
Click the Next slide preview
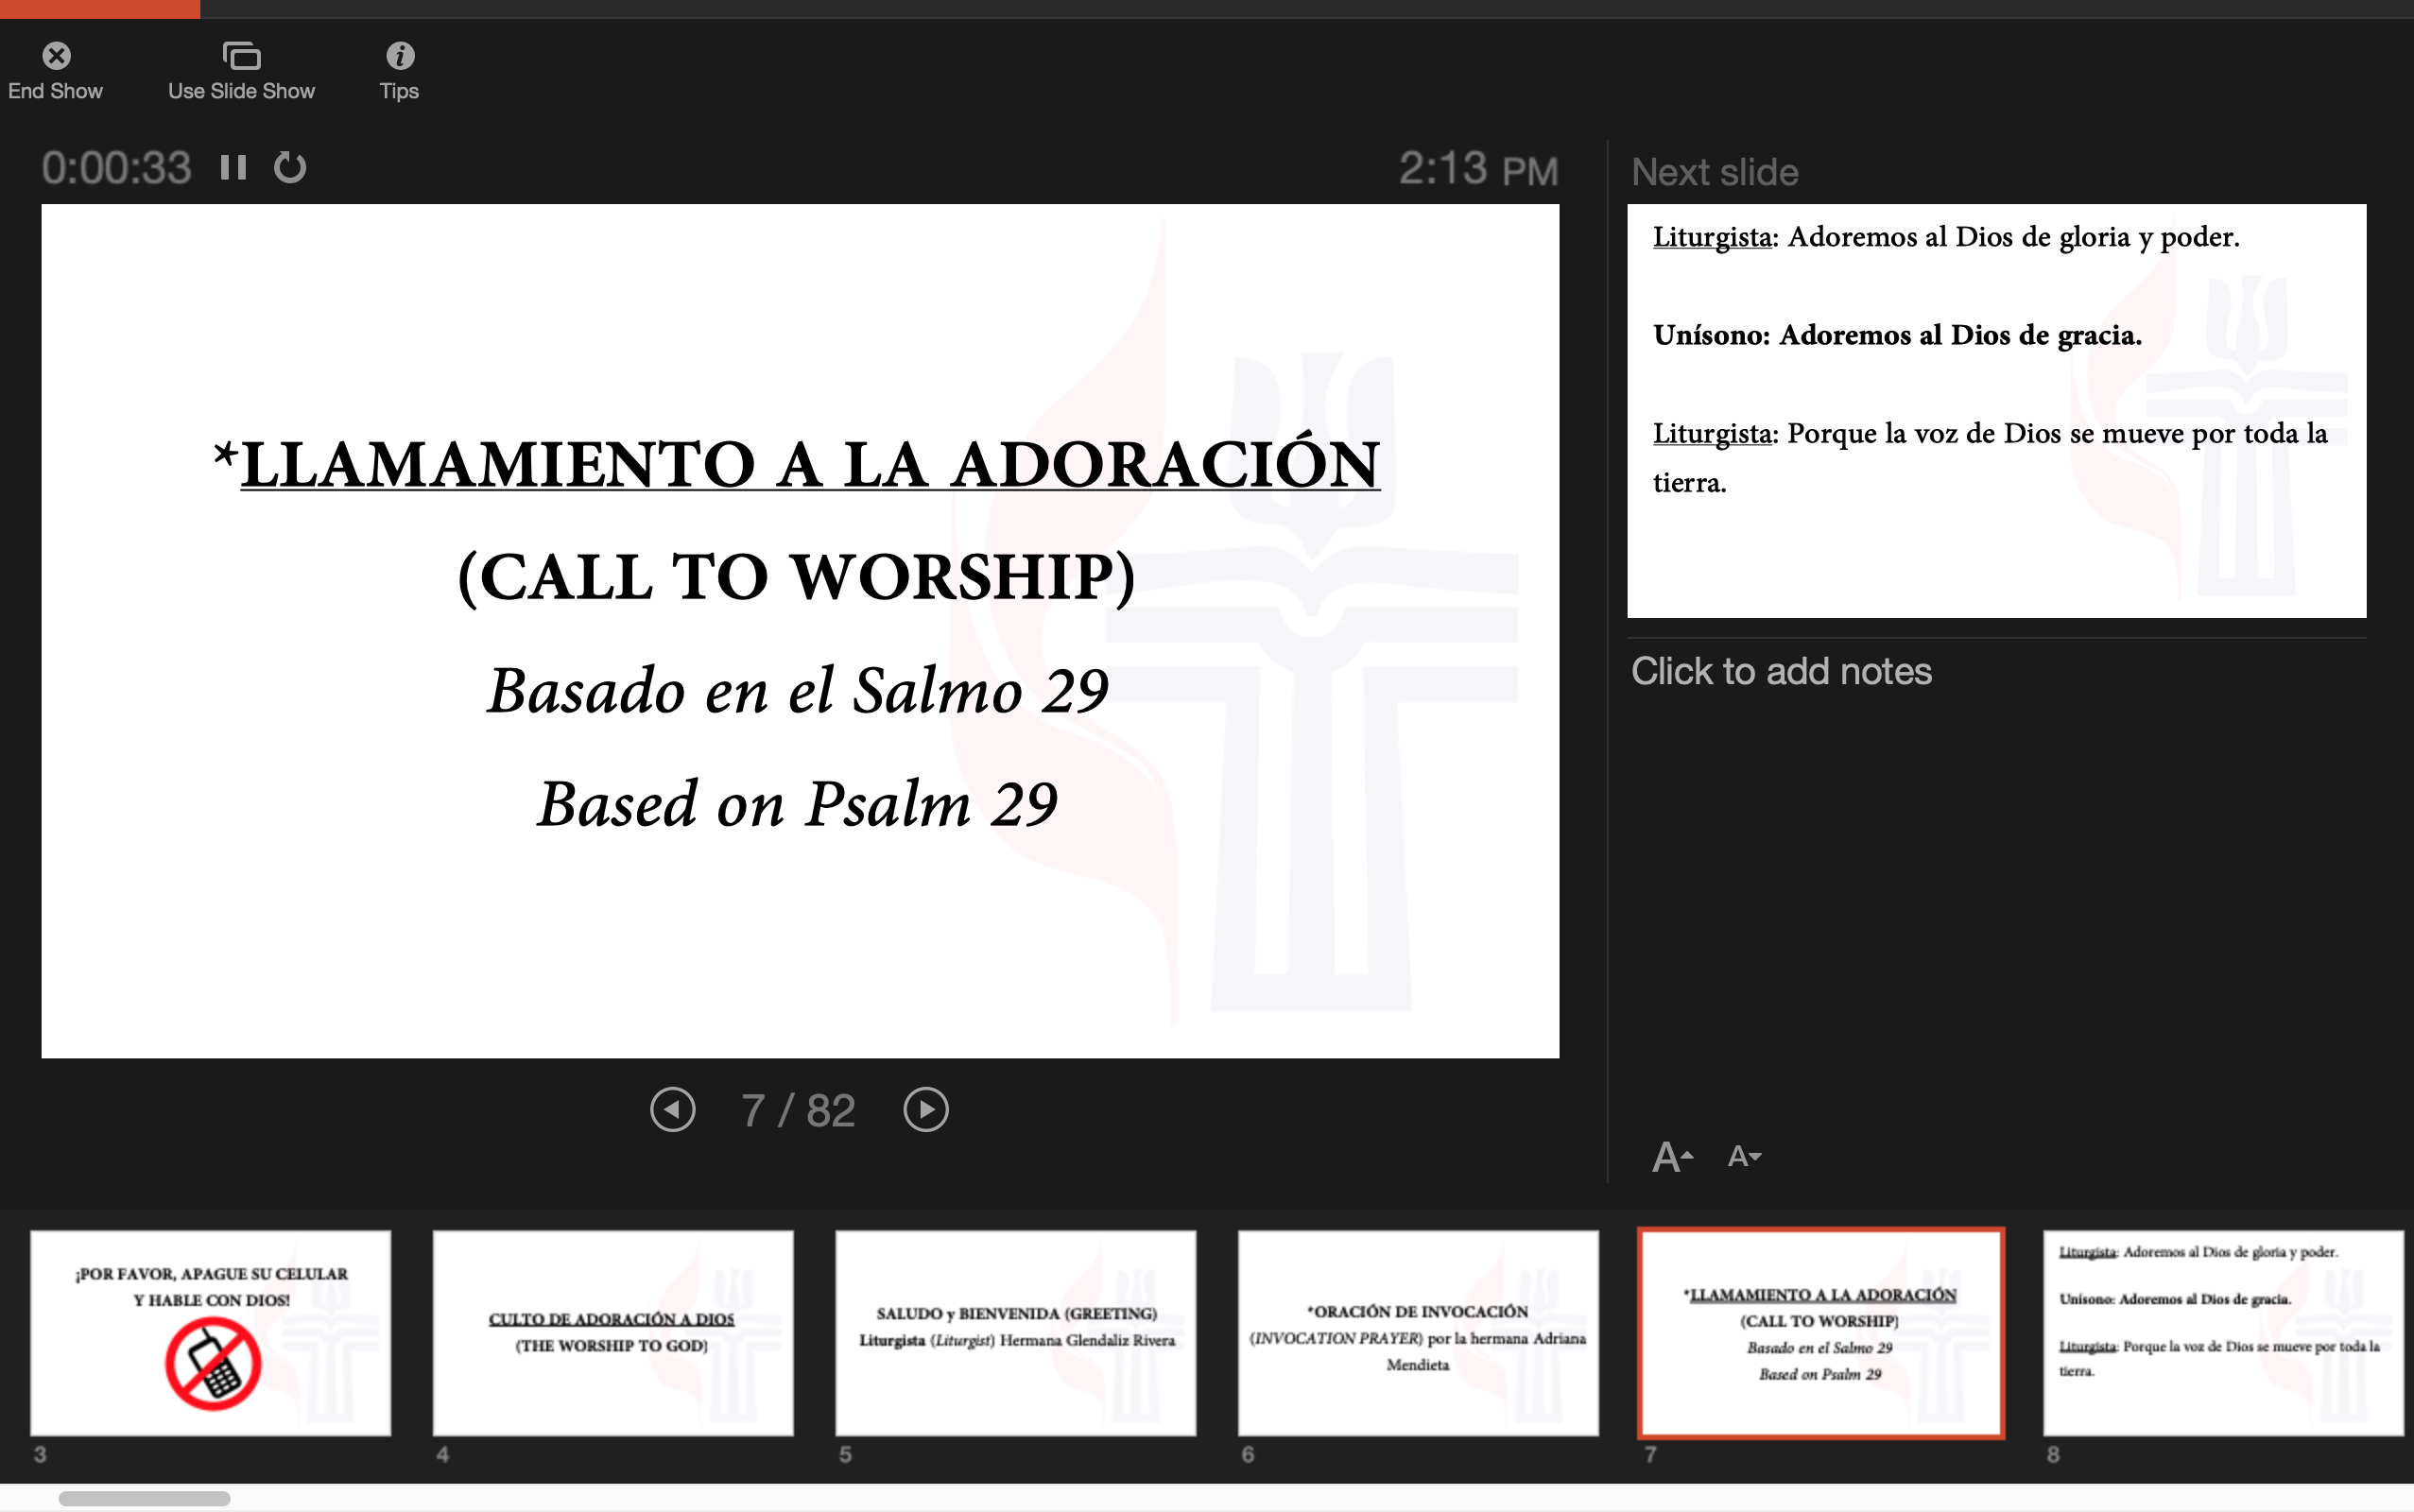coord(1996,410)
